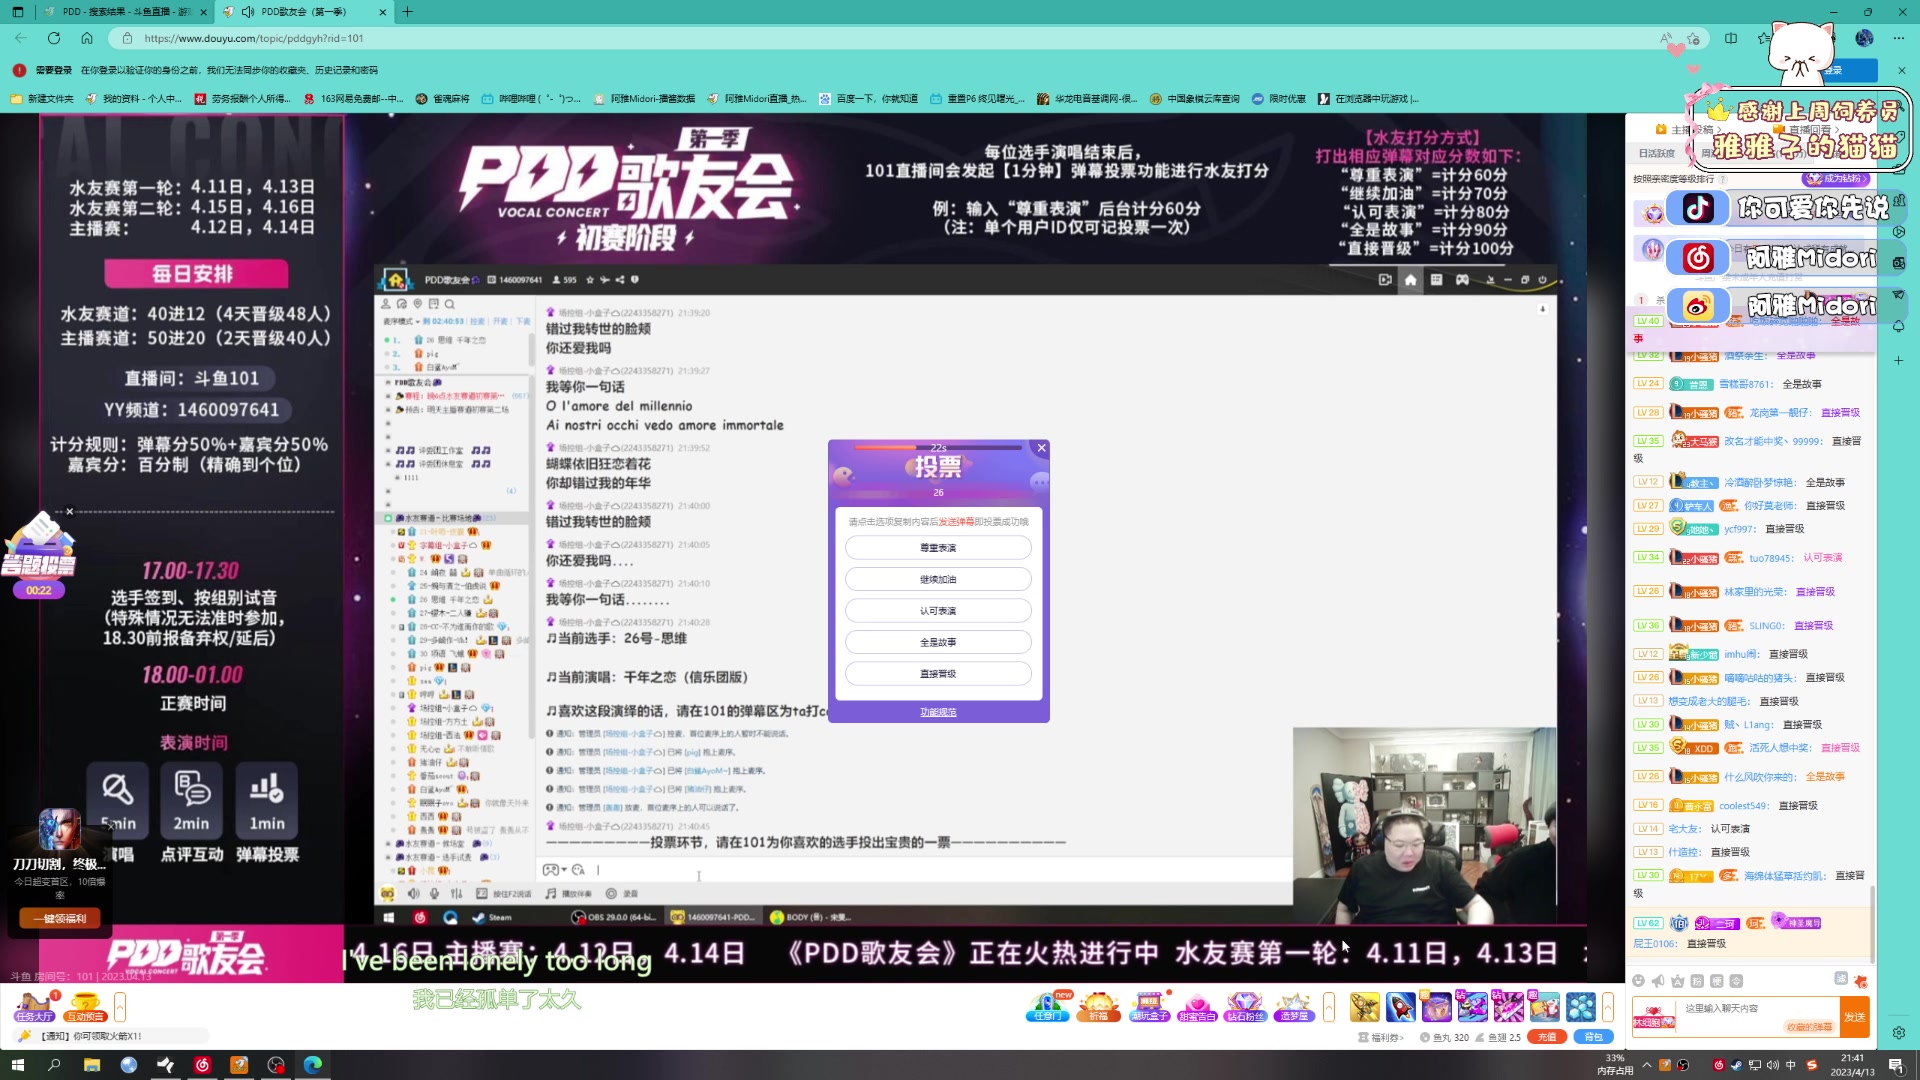Open the emoji picker in YY chat input
The image size is (1920, 1080).
tap(578, 869)
